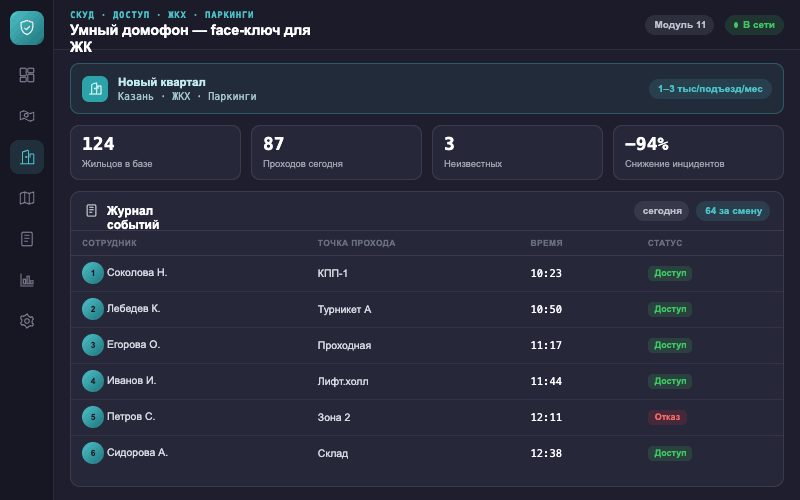Select the 64 за смену pill
The height and width of the screenshot is (500, 800).
(733, 211)
